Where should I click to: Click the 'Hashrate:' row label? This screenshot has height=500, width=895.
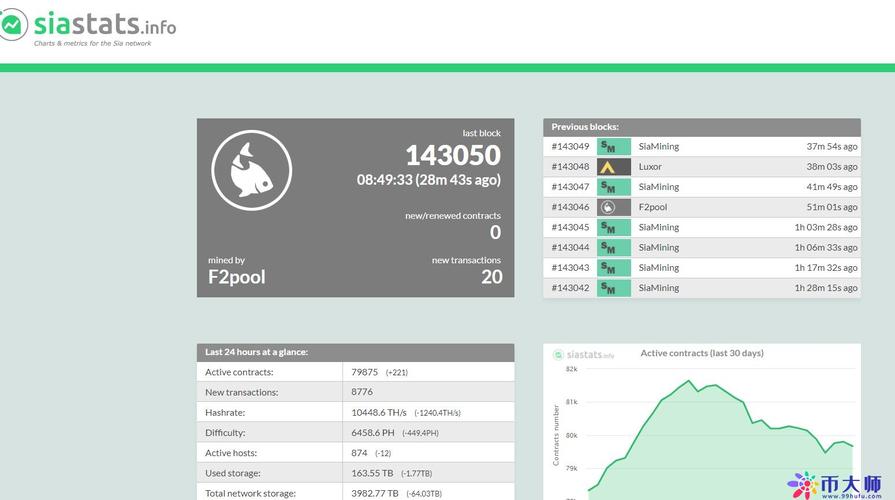point(225,413)
